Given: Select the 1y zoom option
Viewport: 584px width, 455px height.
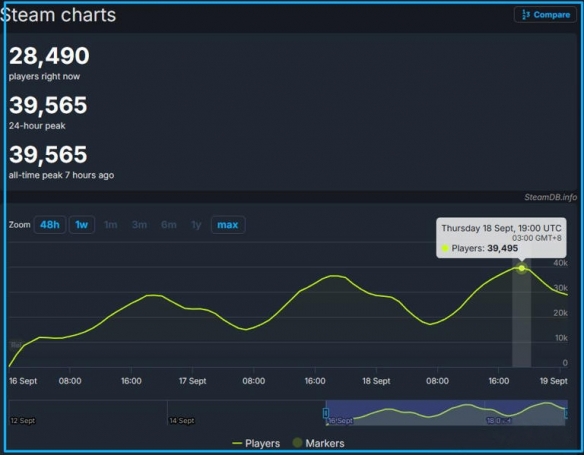Looking at the screenshot, I should pyautogui.click(x=196, y=225).
